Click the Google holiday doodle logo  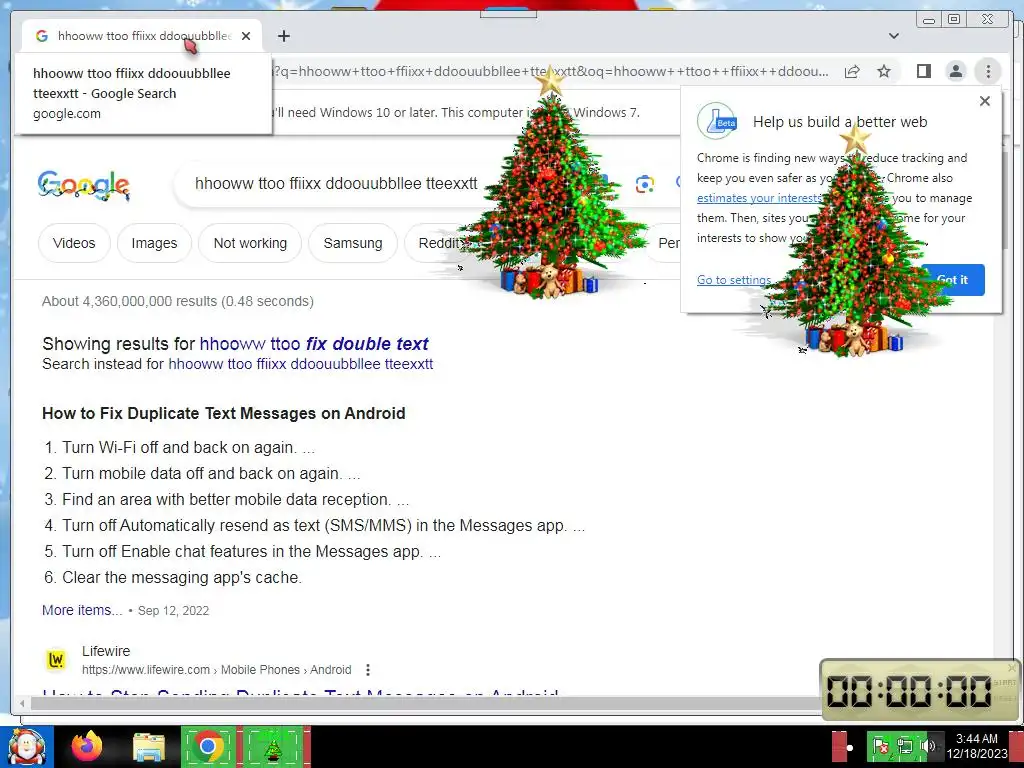[84, 185]
